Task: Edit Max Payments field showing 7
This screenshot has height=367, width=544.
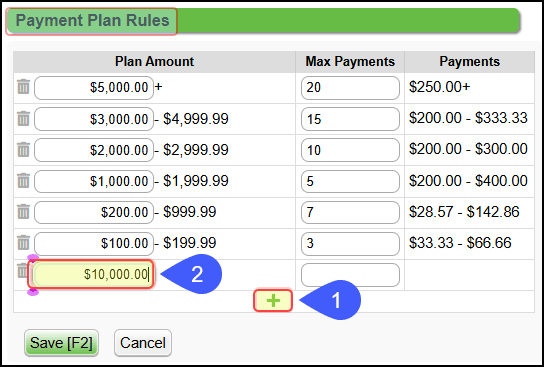Action: [350, 212]
